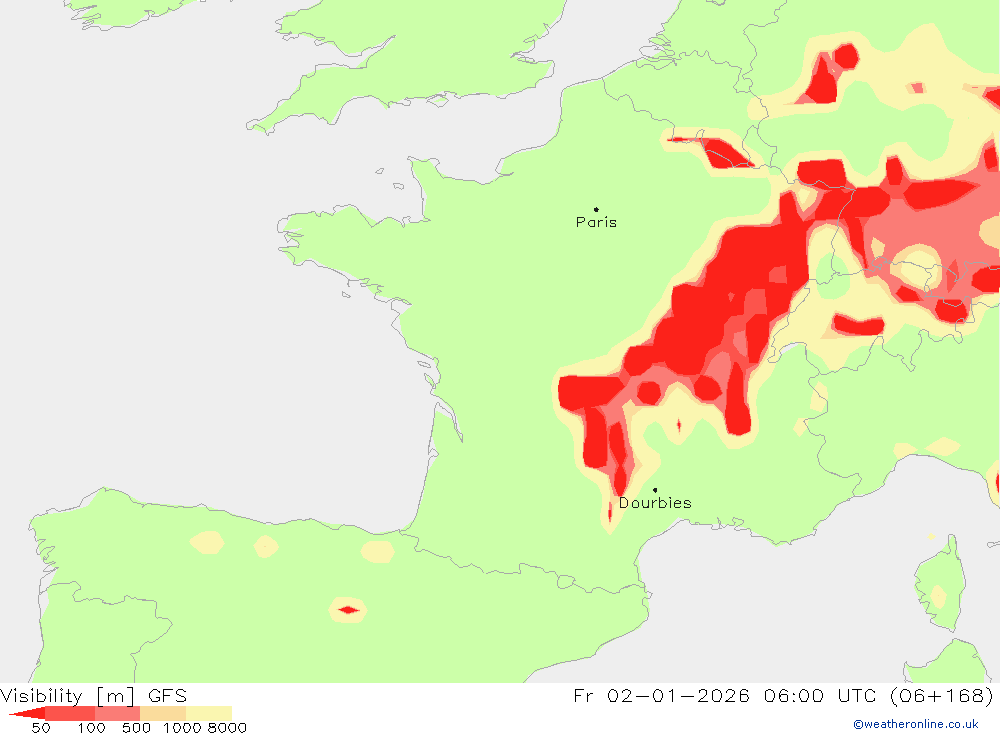Click the orange legend swatch between 500 and 1000
The width and height of the screenshot is (1000, 733).
(x=163, y=713)
